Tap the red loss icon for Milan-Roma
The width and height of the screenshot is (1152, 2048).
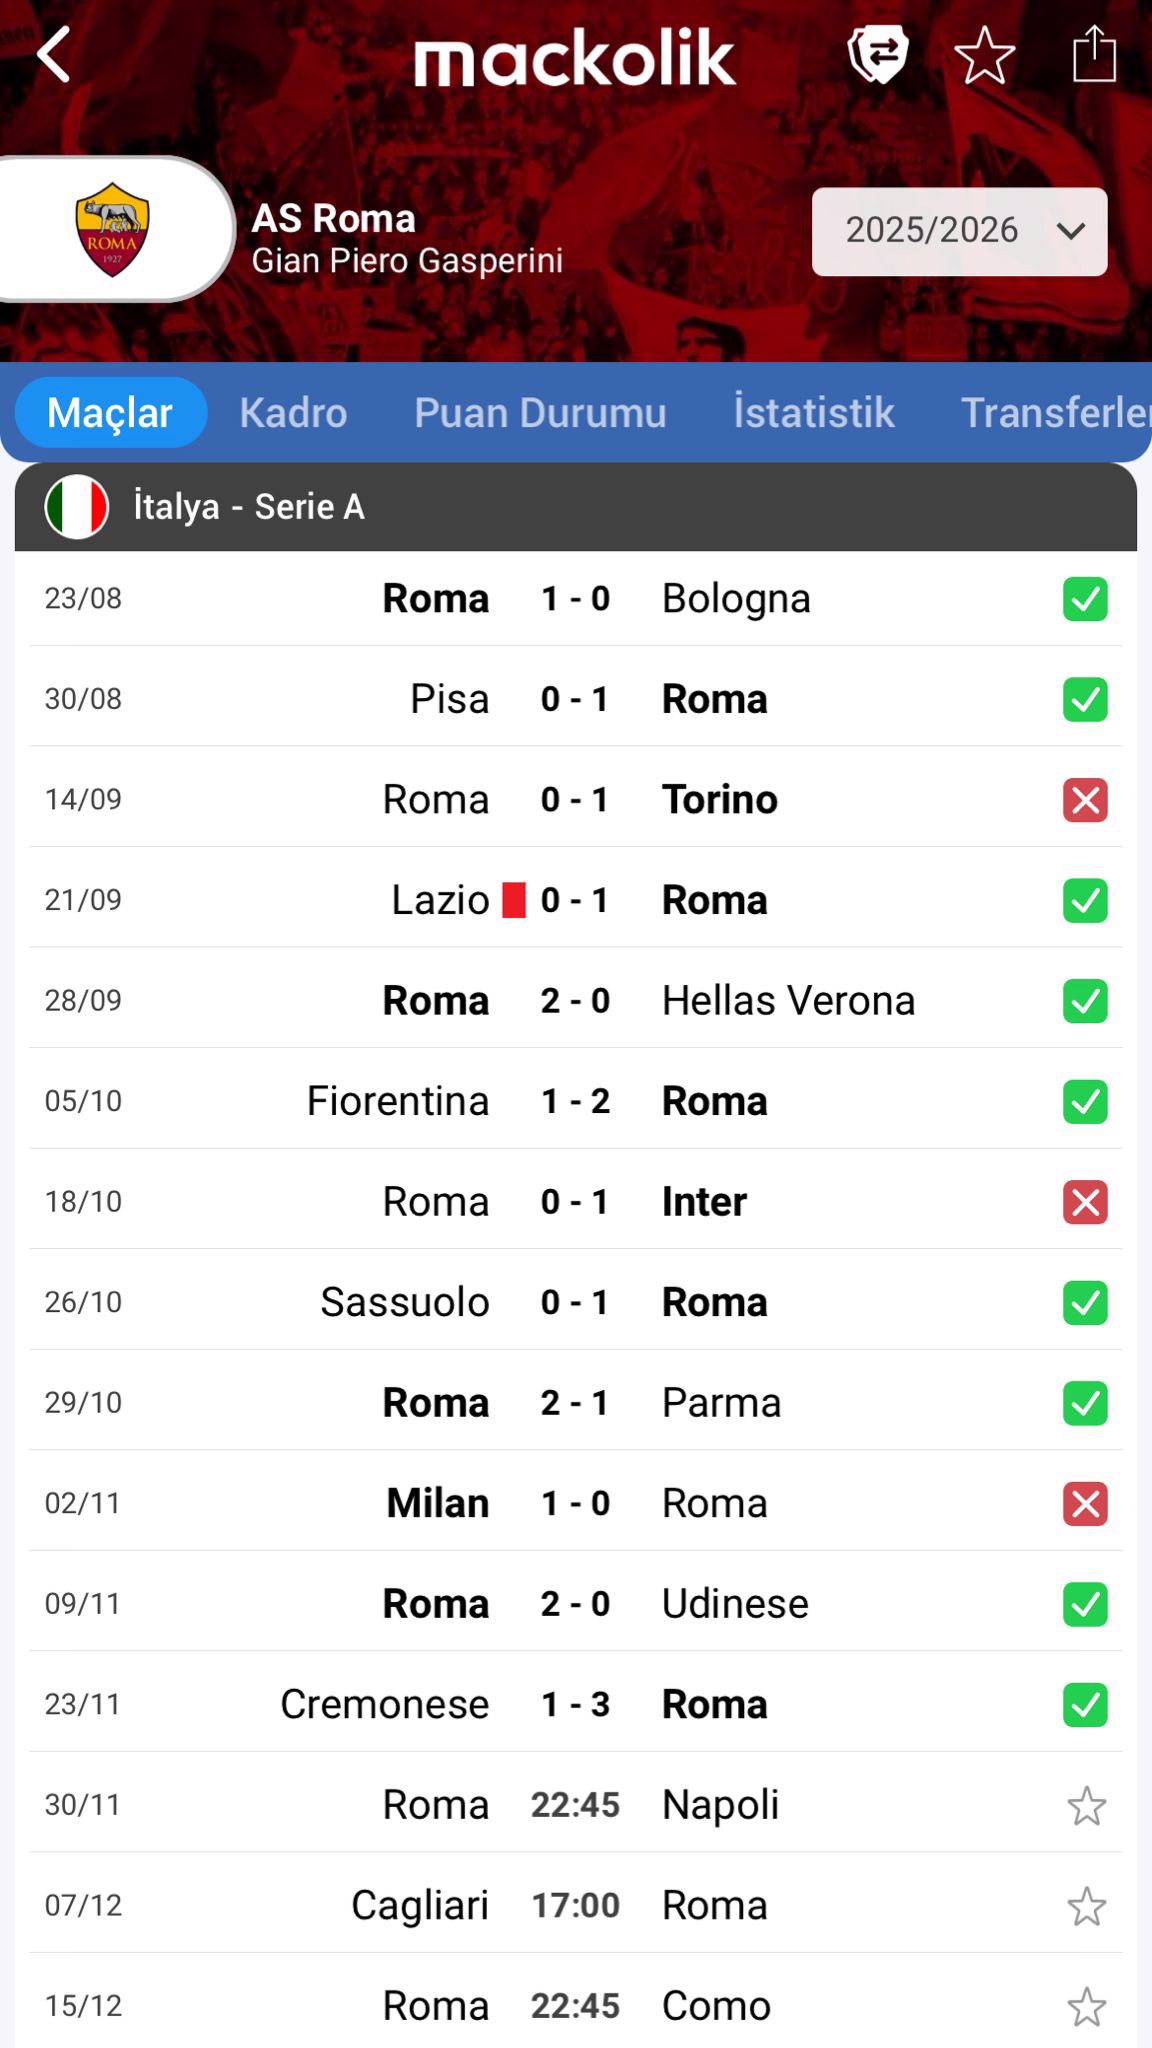coord(1085,1504)
